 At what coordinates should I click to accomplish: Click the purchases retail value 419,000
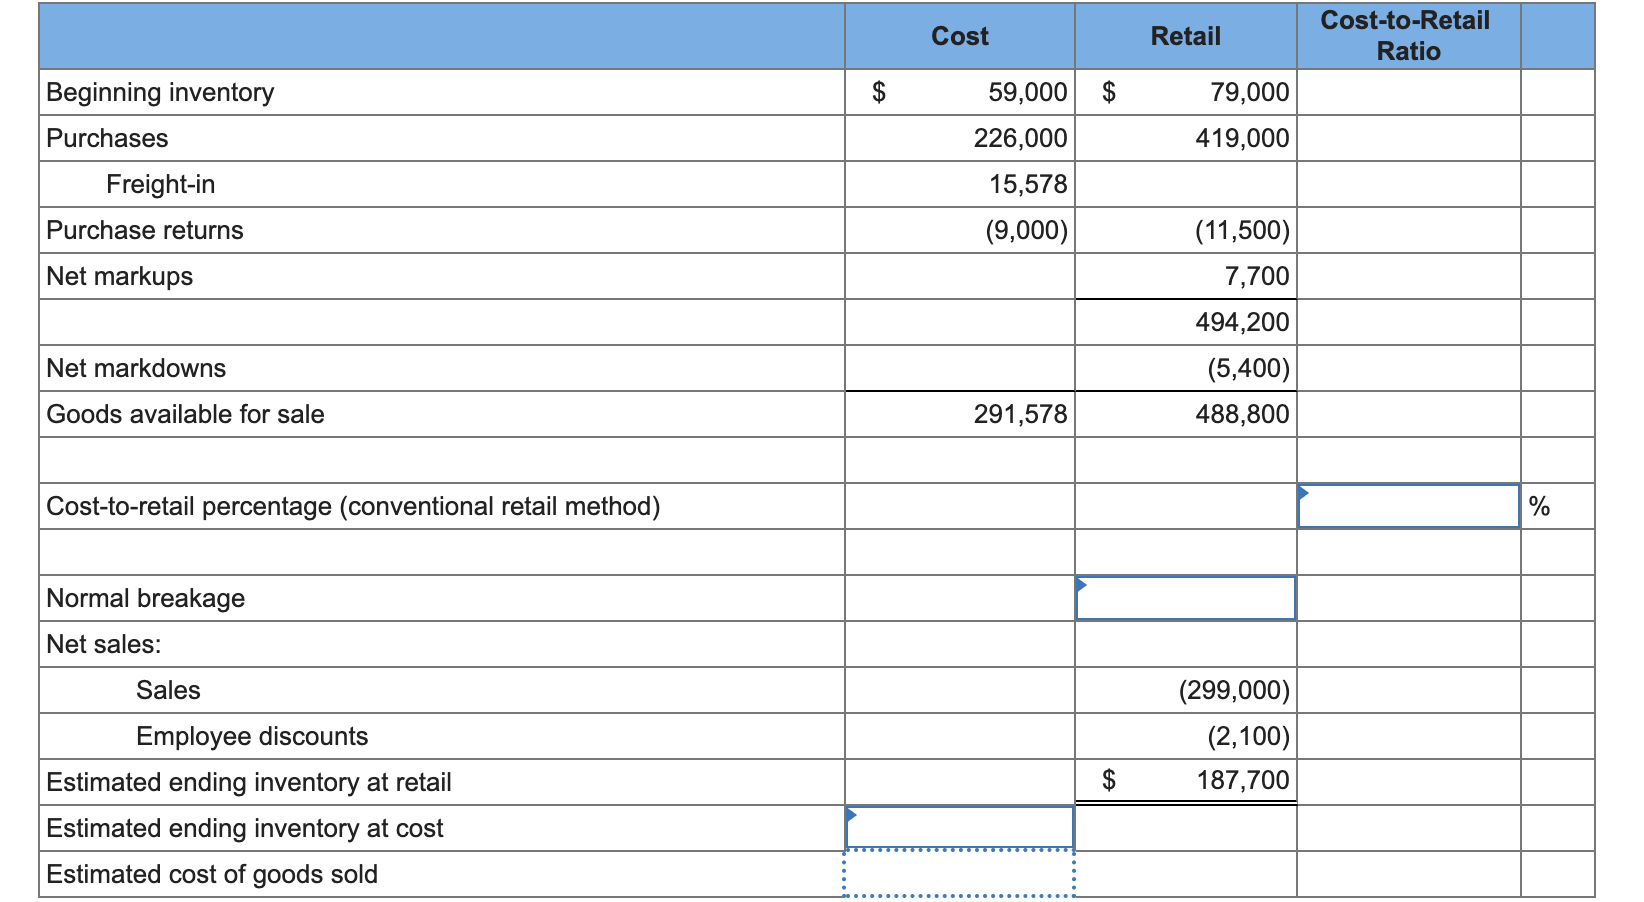1242,138
